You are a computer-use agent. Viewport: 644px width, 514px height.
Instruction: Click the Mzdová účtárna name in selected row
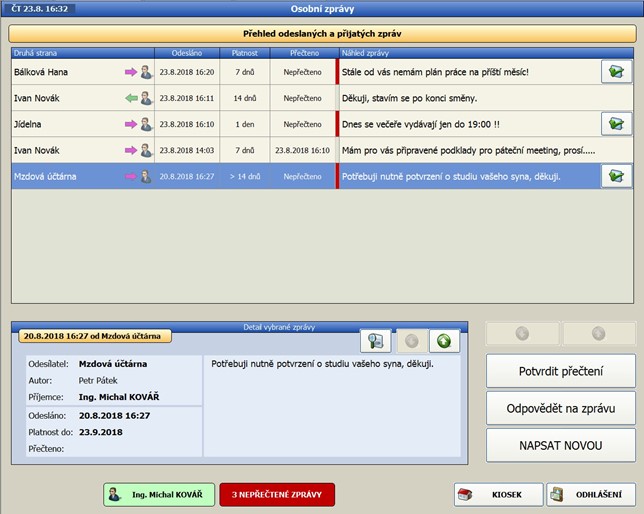[45, 176]
